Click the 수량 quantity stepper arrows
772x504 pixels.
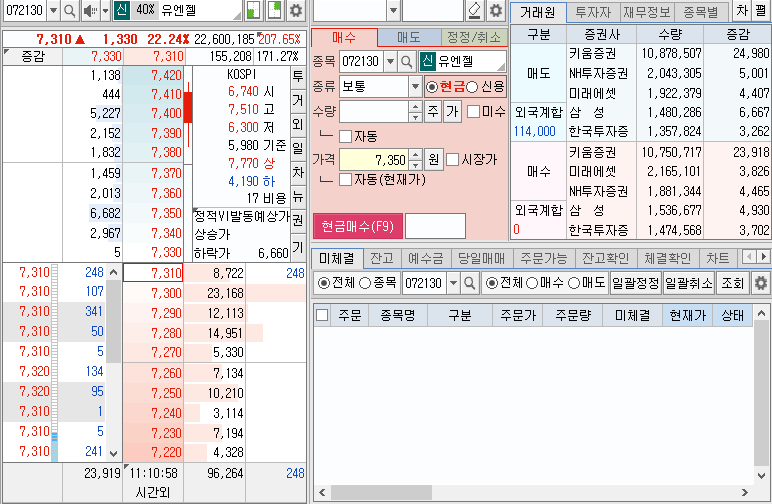tap(416, 112)
